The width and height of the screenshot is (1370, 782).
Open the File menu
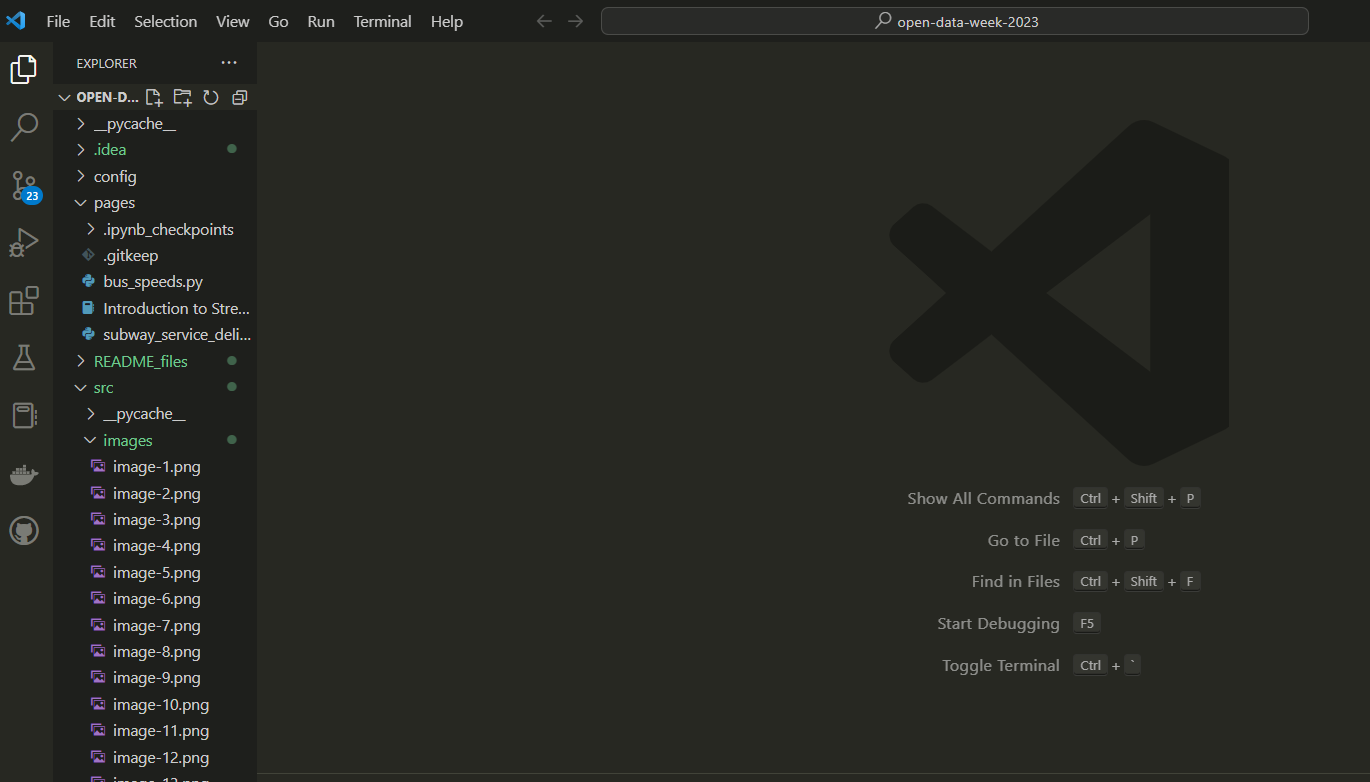[58, 21]
